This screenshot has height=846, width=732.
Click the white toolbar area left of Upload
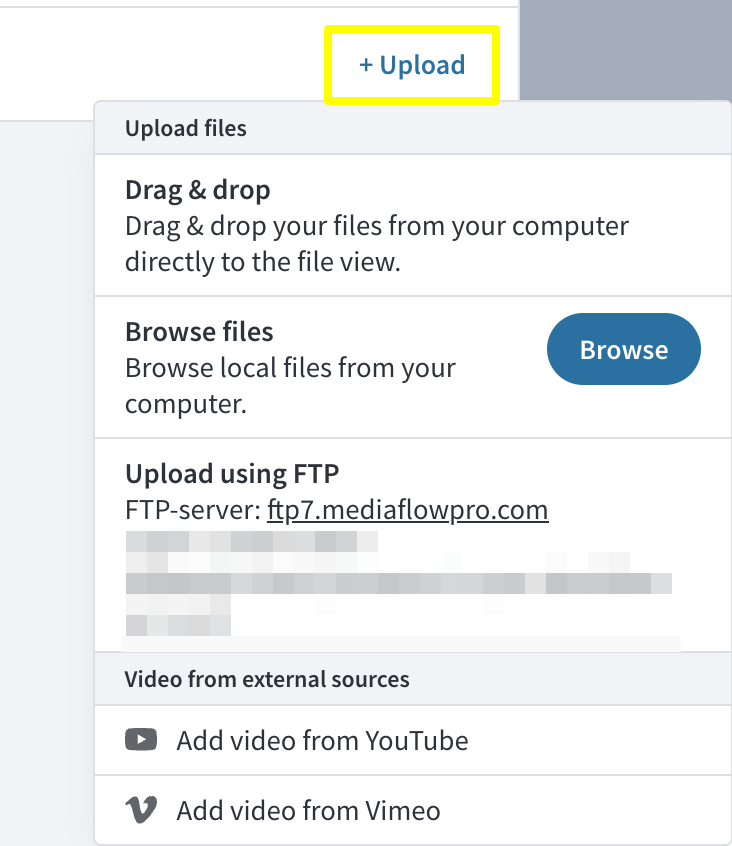tap(162, 64)
